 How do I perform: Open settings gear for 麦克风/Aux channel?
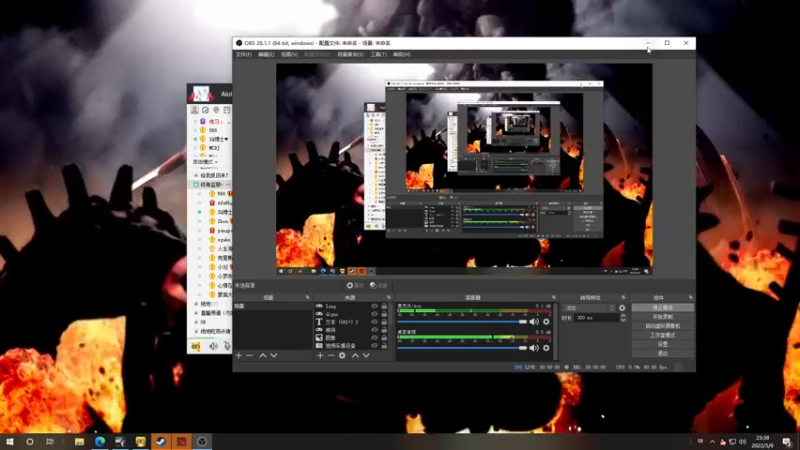pos(546,321)
